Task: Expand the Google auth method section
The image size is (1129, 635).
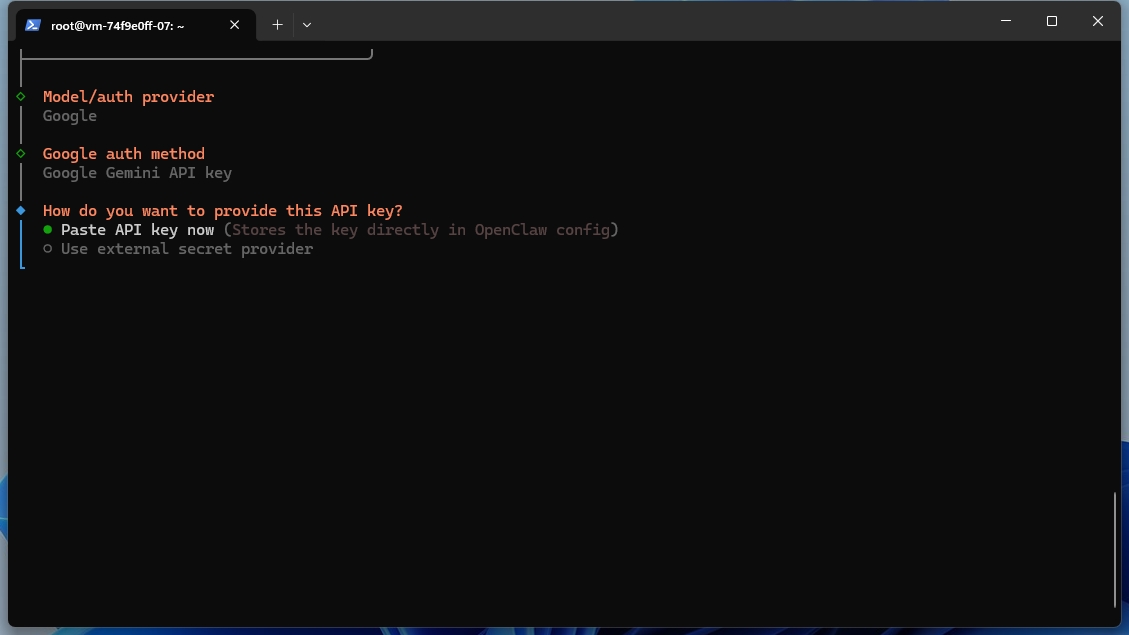Action: click(123, 153)
